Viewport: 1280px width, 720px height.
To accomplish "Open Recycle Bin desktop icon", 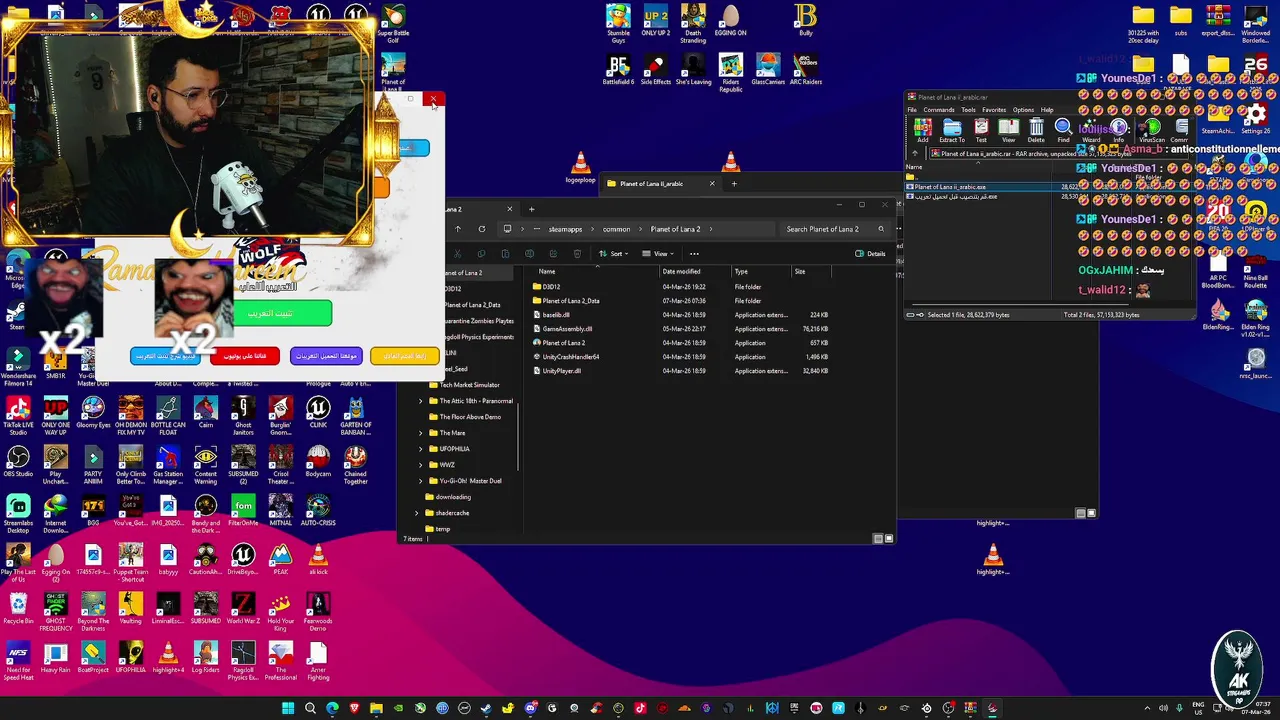I will (x=18, y=608).
